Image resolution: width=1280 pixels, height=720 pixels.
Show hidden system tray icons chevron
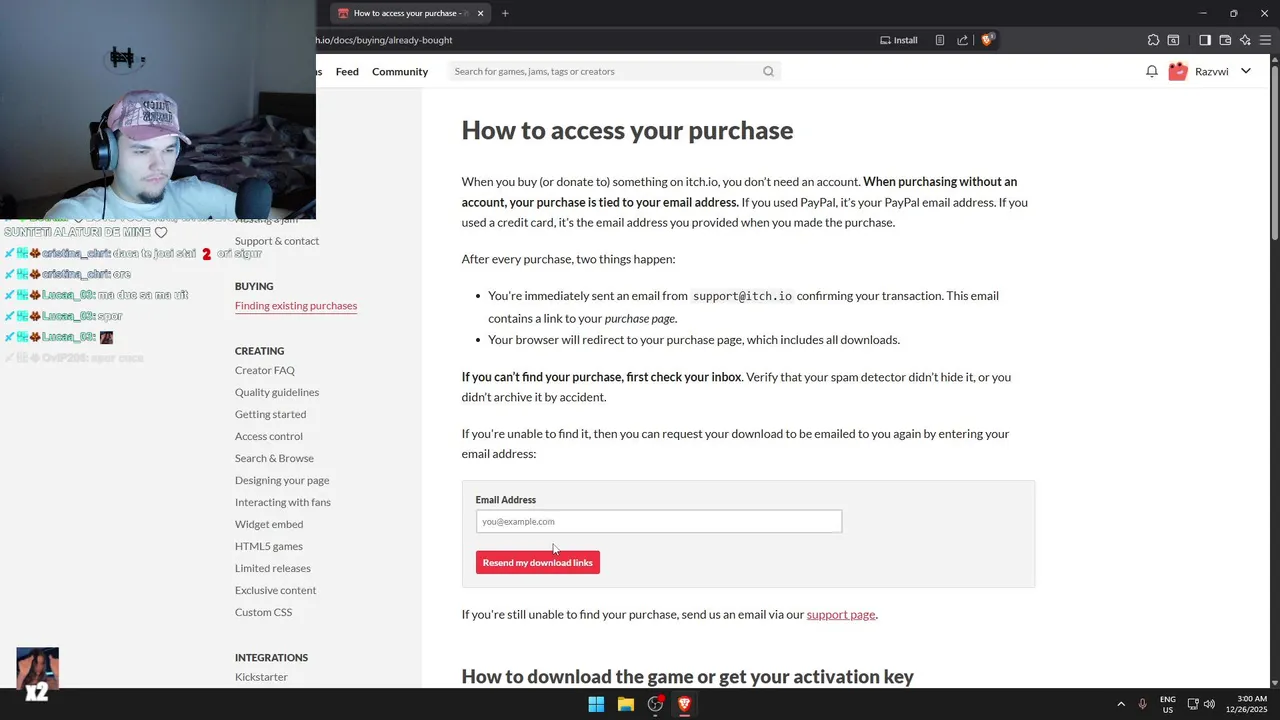coord(1121,704)
